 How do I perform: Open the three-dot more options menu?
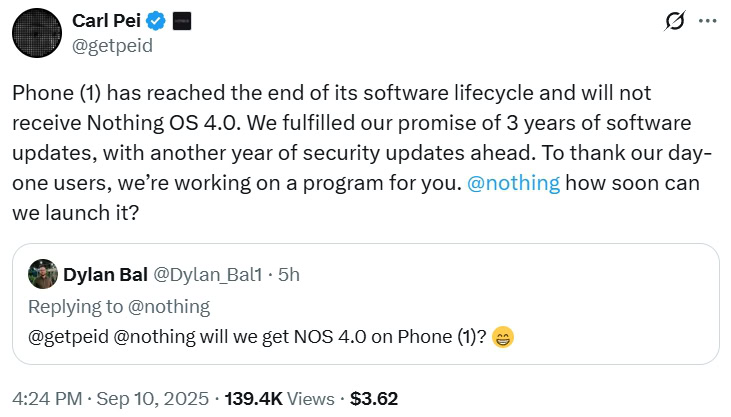(706, 21)
